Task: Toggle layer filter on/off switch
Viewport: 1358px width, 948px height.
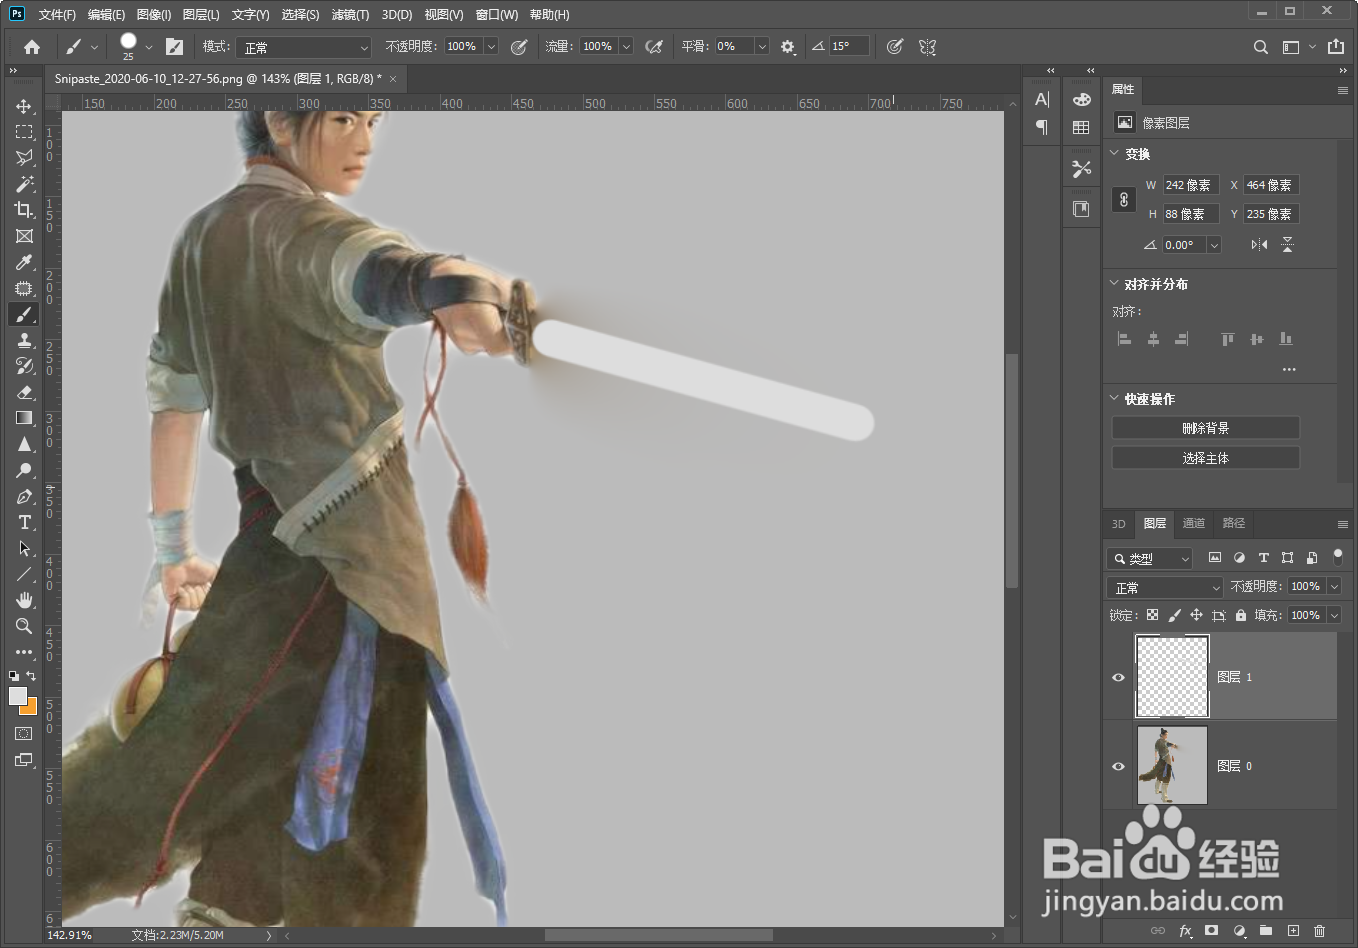Action: point(1338,557)
